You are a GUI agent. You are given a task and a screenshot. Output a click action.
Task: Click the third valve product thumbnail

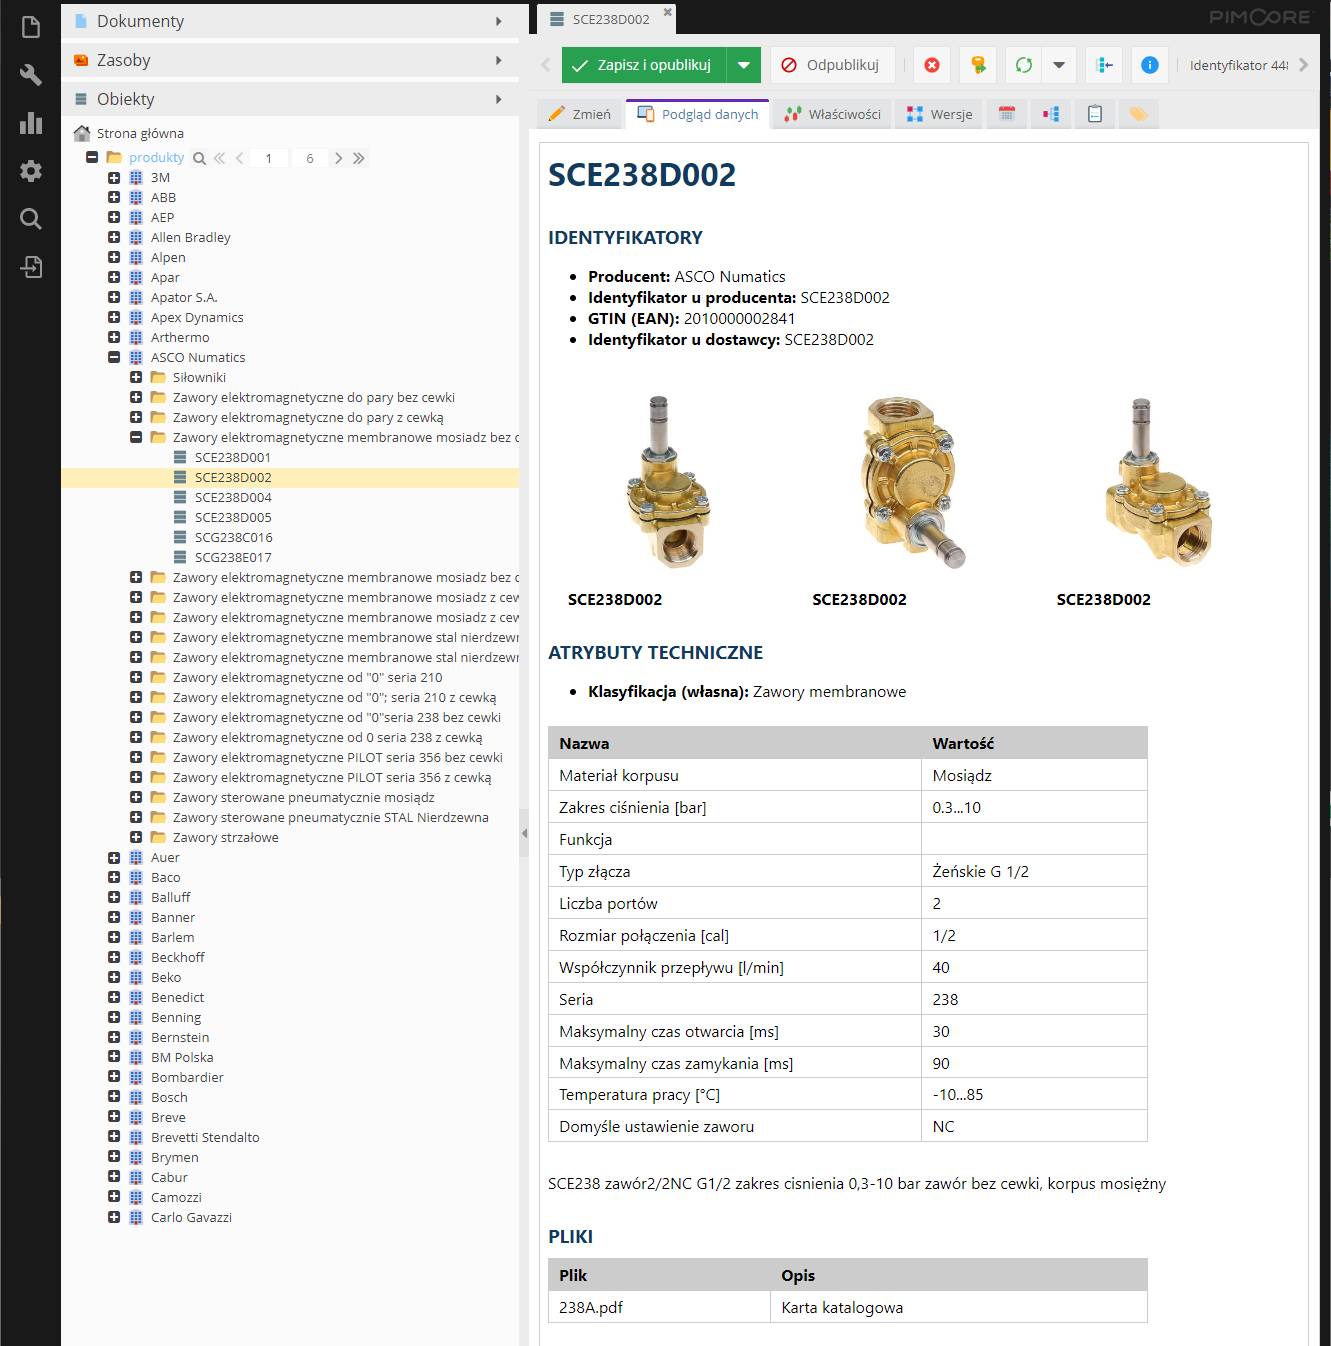coord(1158,482)
